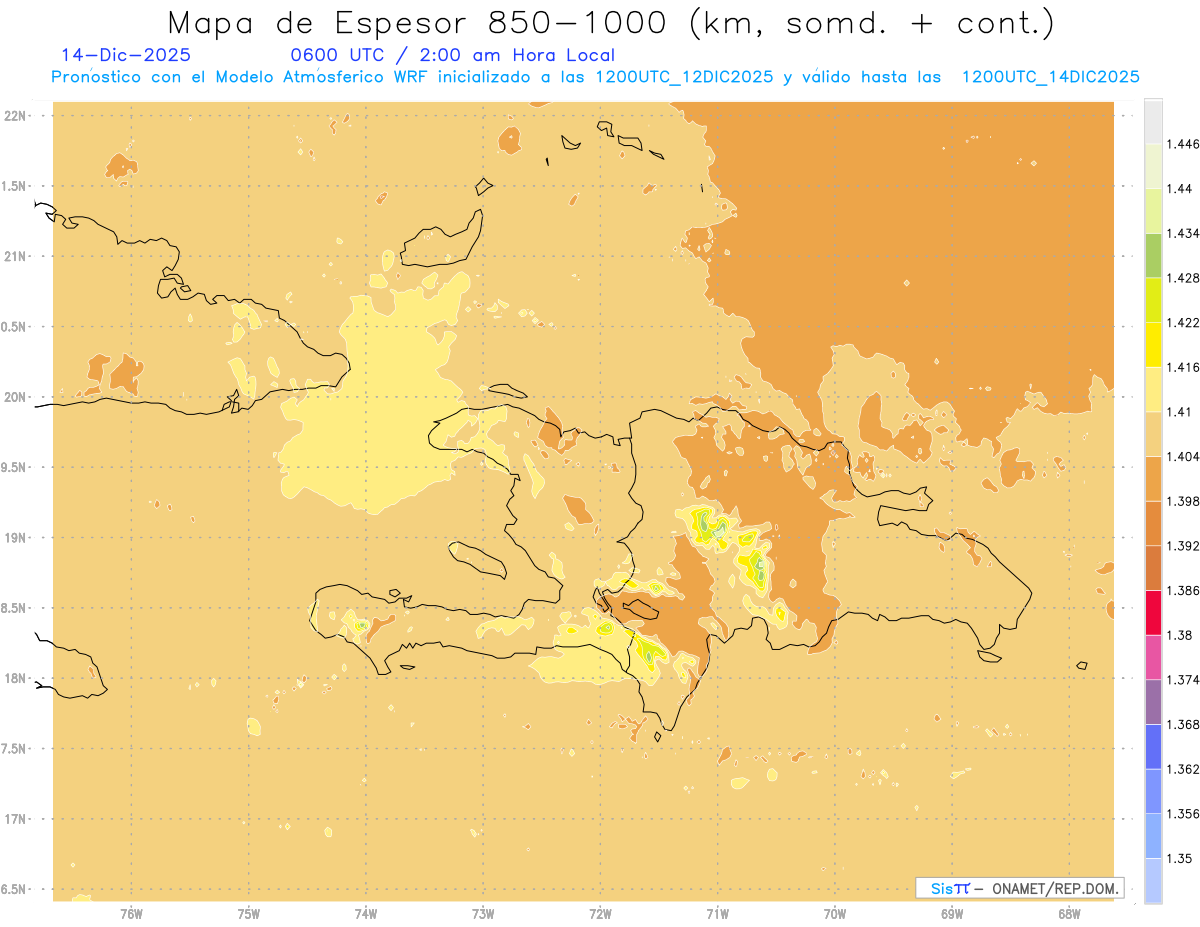Select the date label "14-Dic-2025"

click(126, 55)
